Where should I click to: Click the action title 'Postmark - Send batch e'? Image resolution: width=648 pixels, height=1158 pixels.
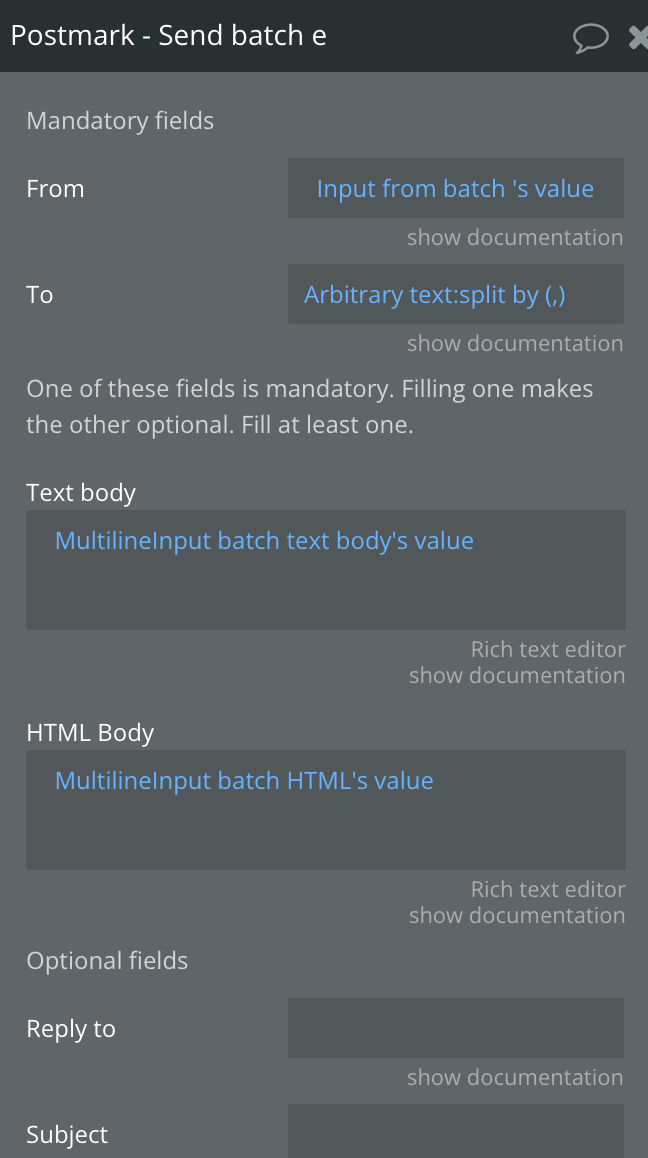click(x=168, y=35)
